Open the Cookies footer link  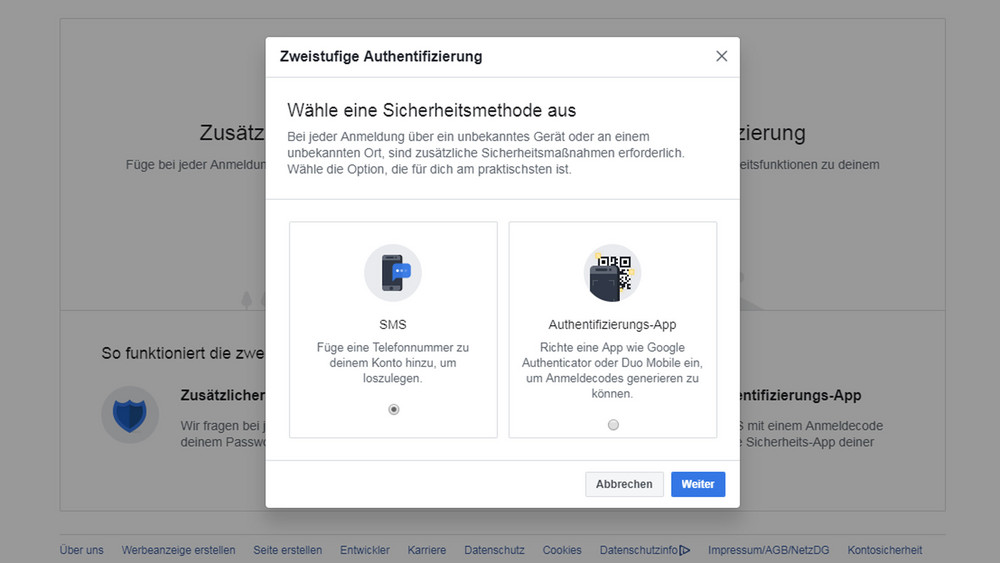pos(562,550)
